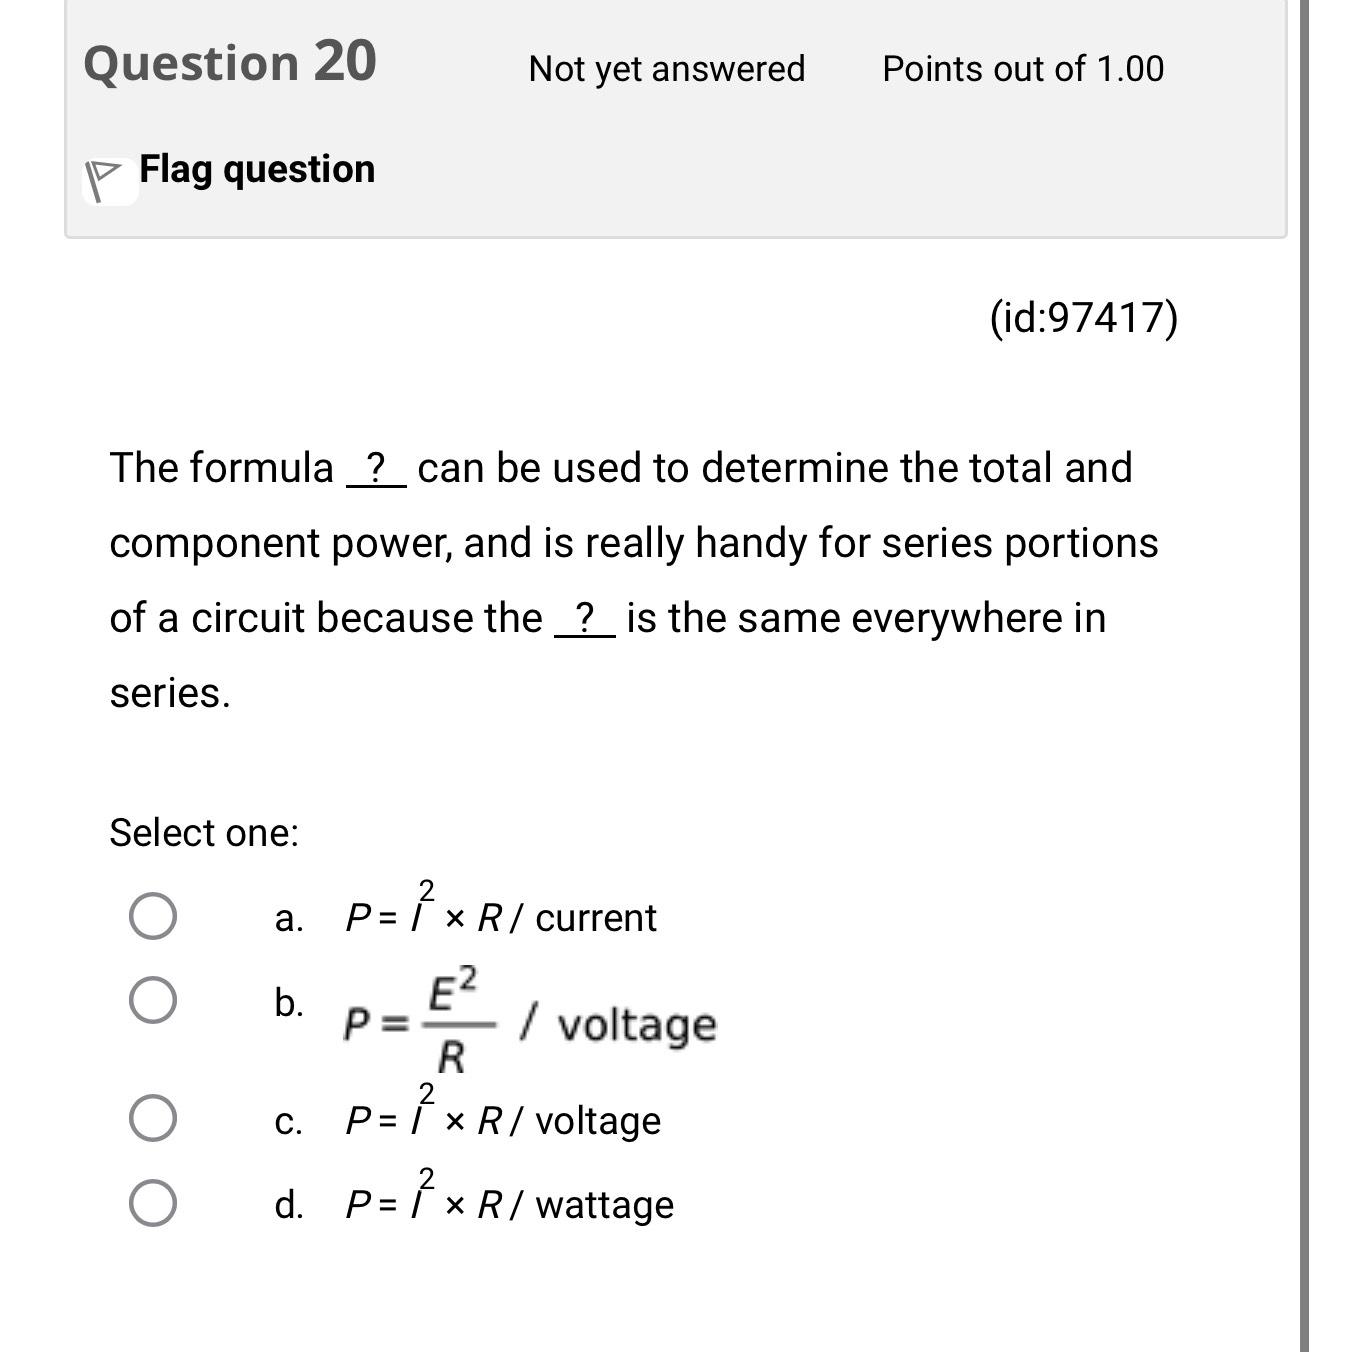Click the Not yet answered status label
This screenshot has height=1352, width=1352.
(x=666, y=69)
